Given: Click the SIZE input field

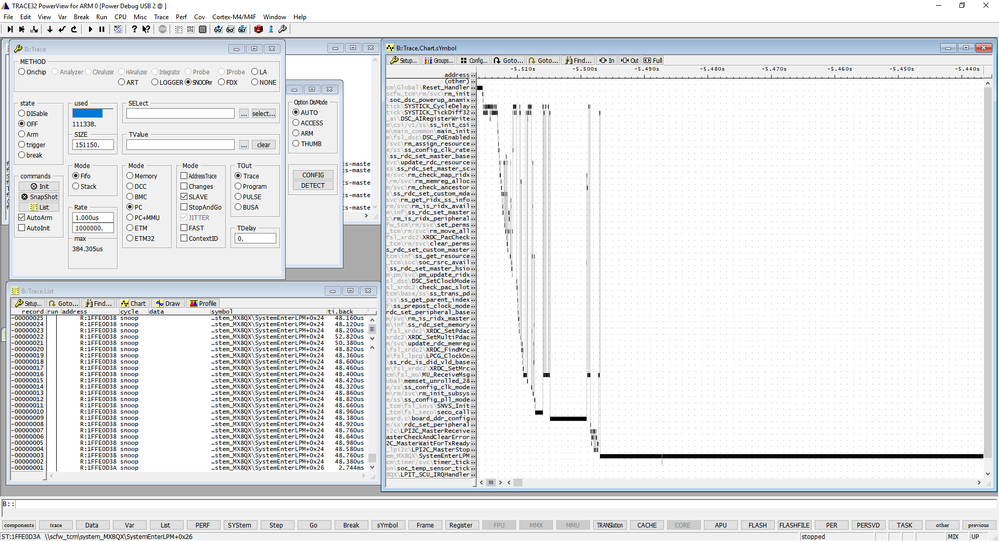Looking at the screenshot, I should (x=93, y=145).
